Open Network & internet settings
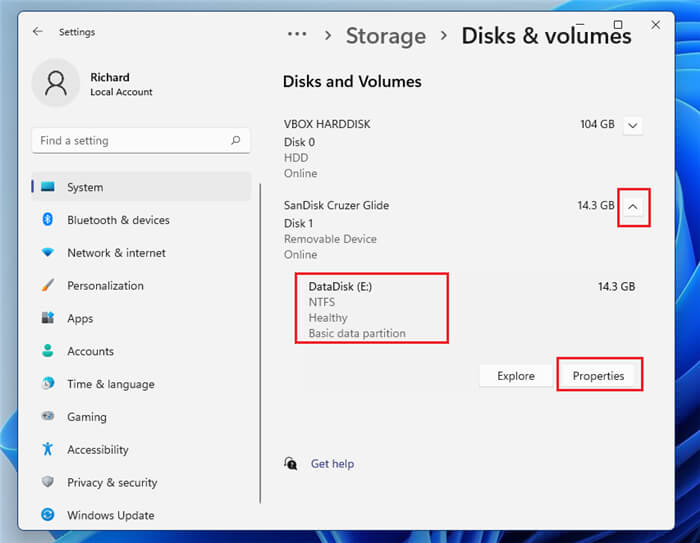 [x=141, y=253]
